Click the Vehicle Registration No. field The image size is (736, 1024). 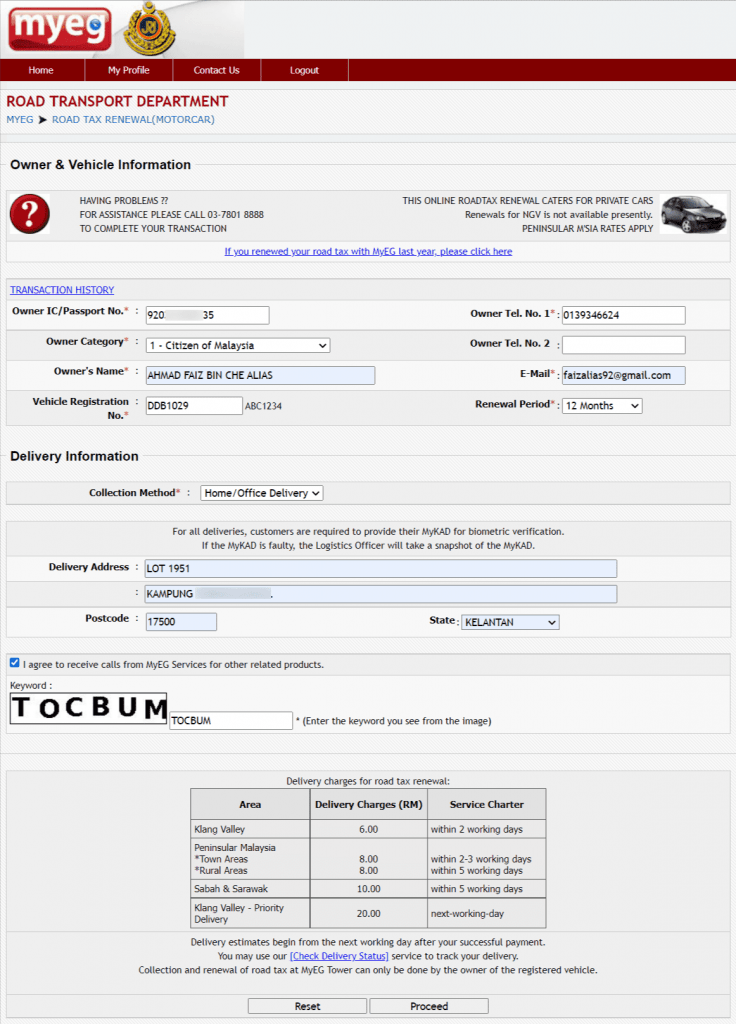[x=193, y=405]
